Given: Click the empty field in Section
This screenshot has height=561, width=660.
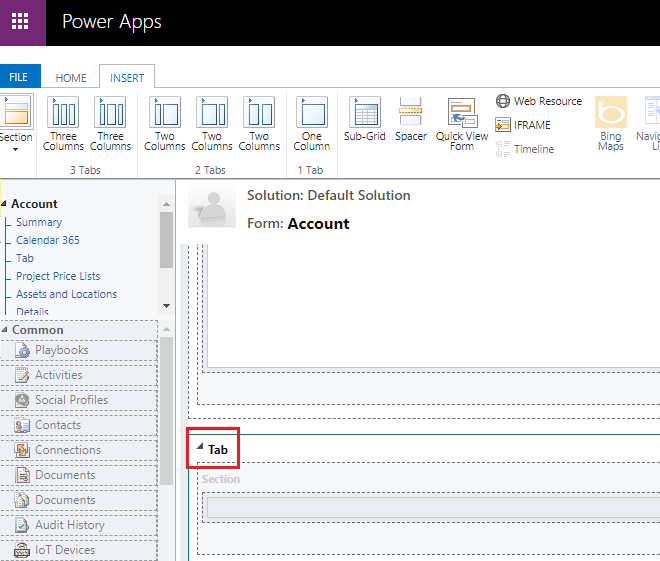Looking at the screenshot, I should click(x=433, y=508).
